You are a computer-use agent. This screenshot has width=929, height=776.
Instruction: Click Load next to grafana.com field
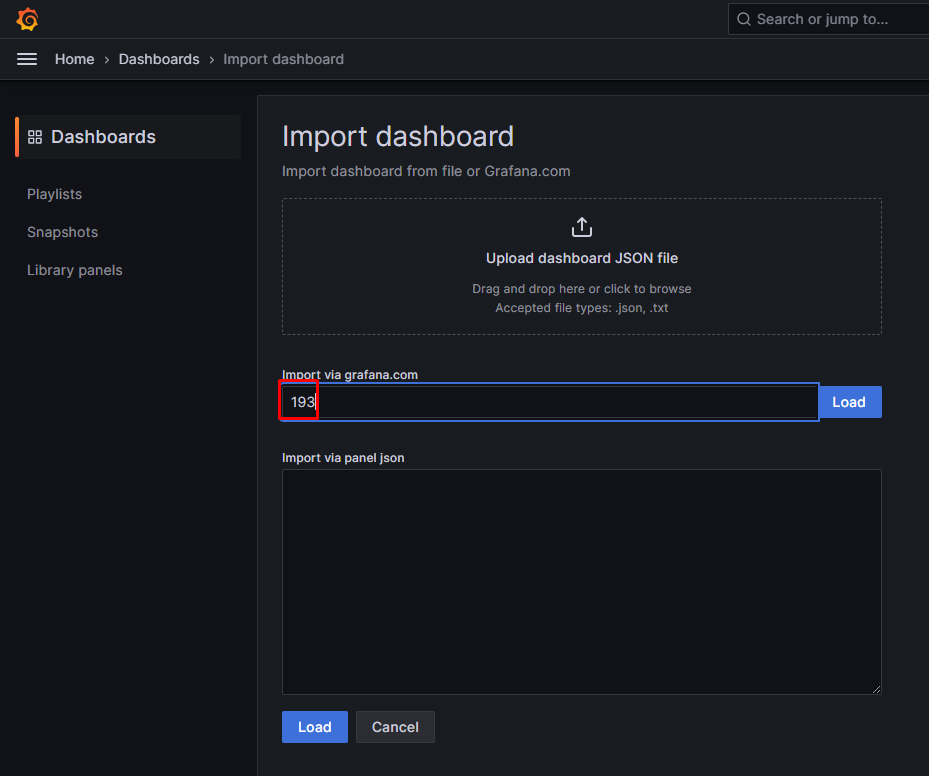(x=849, y=402)
